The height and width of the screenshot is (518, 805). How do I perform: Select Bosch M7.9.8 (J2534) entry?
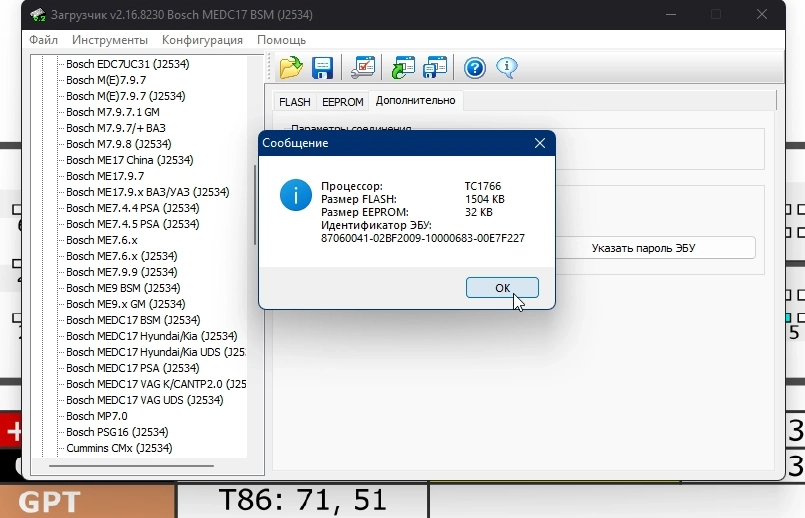coord(119,144)
